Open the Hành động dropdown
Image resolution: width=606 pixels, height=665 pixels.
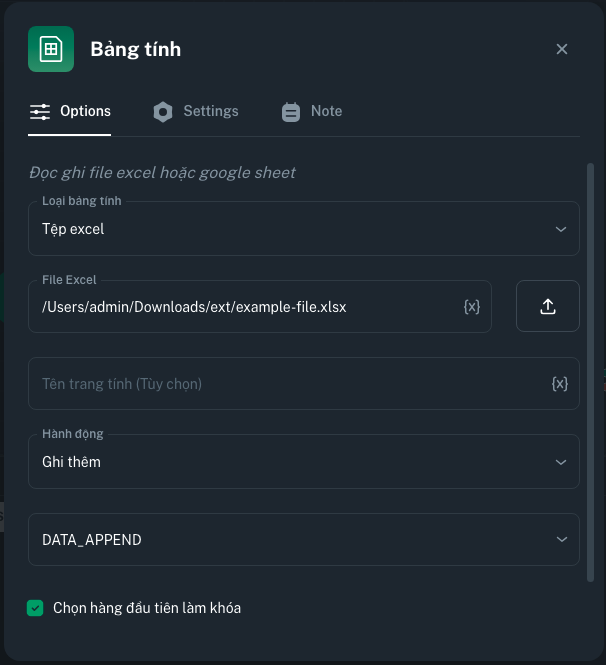coord(304,462)
